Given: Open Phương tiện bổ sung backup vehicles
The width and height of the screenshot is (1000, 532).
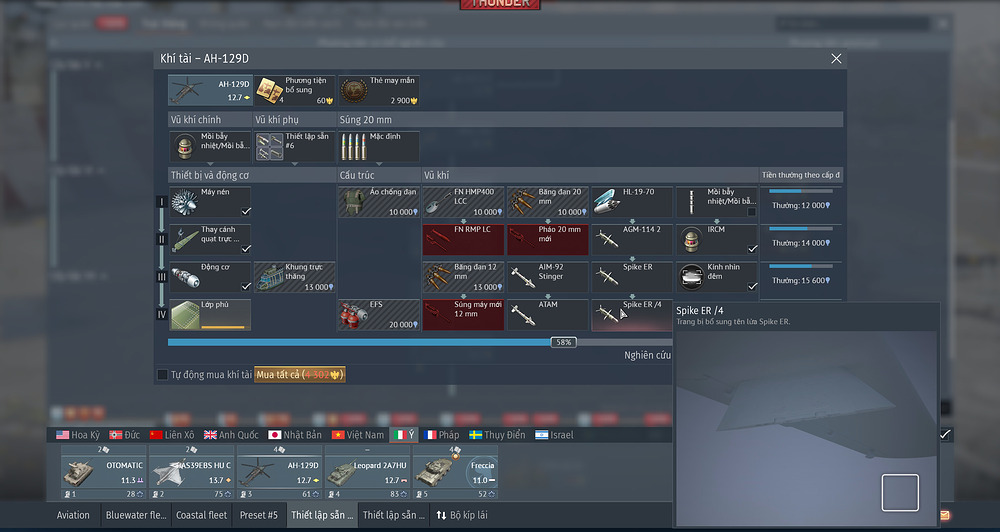Looking at the screenshot, I should coord(295,90).
